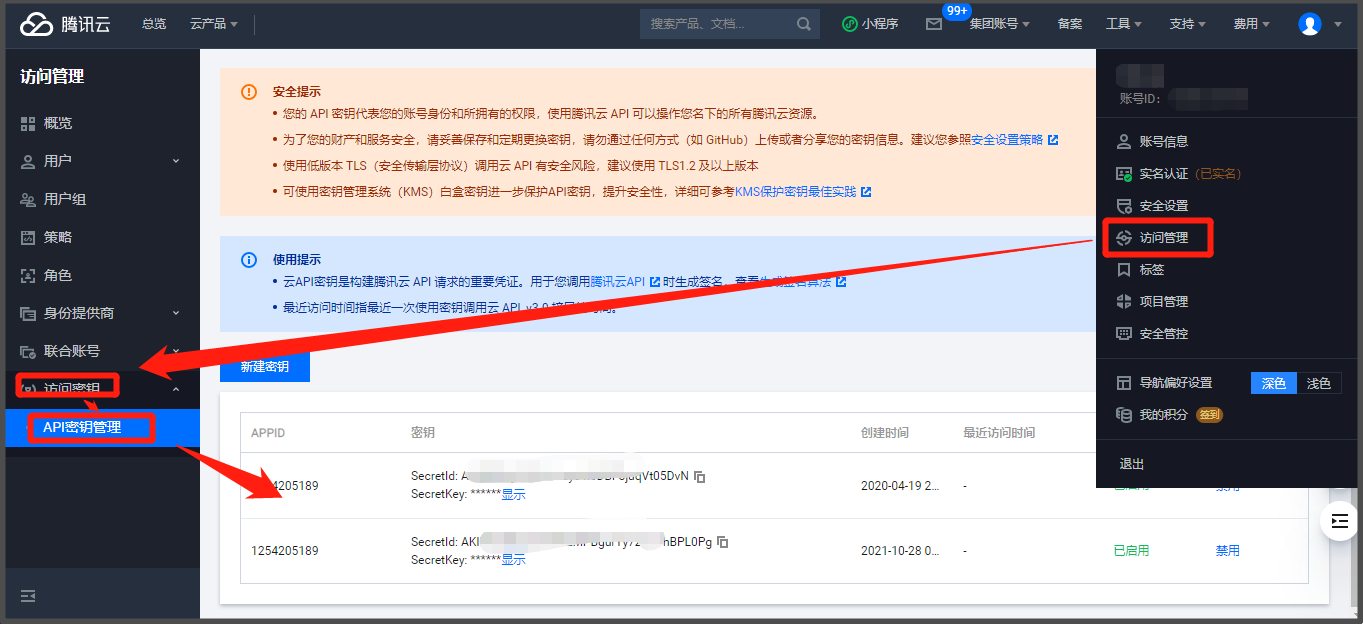Open 备案 in top navigation
The height and width of the screenshot is (624, 1363).
tap(1069, 24)
